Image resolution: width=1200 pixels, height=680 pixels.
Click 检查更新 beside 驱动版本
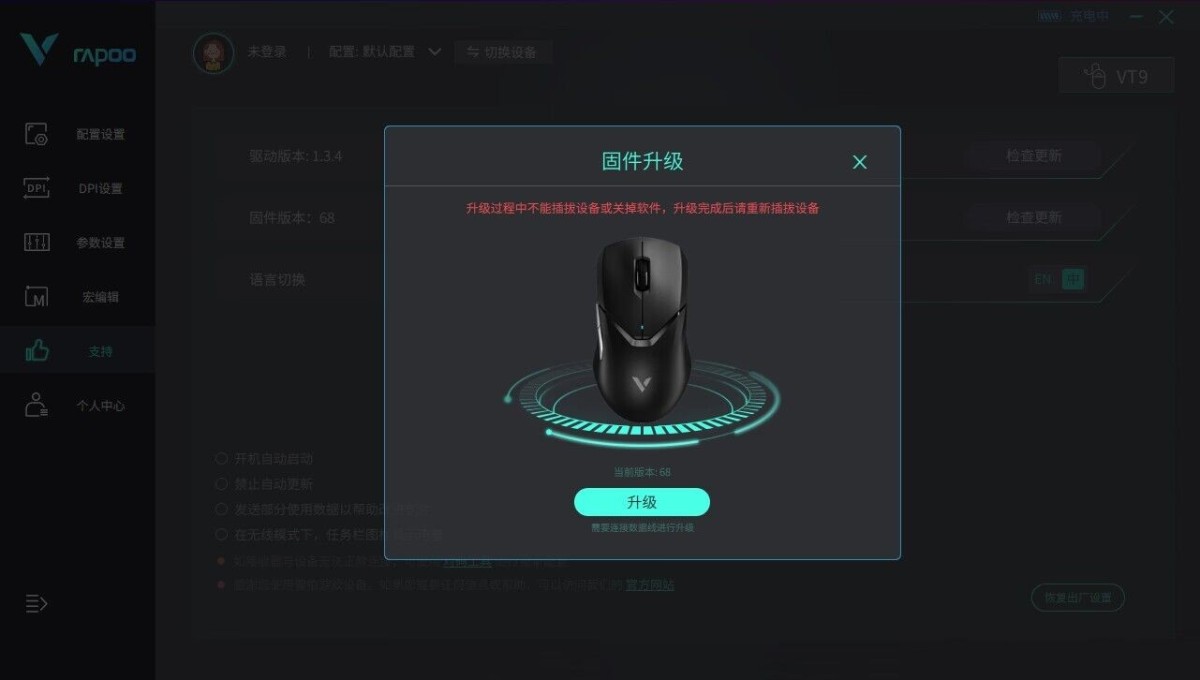point(1034,156)
